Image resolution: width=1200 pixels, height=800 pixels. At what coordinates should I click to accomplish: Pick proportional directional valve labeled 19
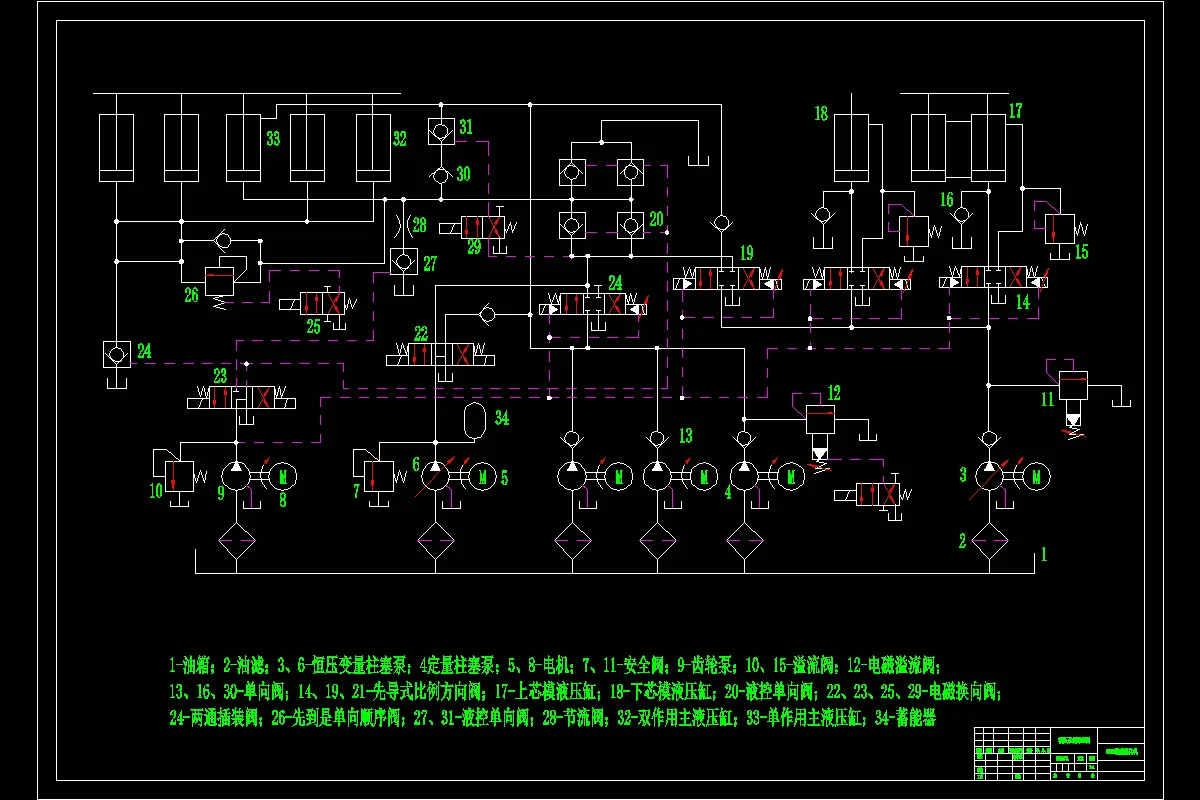(728, 280)
